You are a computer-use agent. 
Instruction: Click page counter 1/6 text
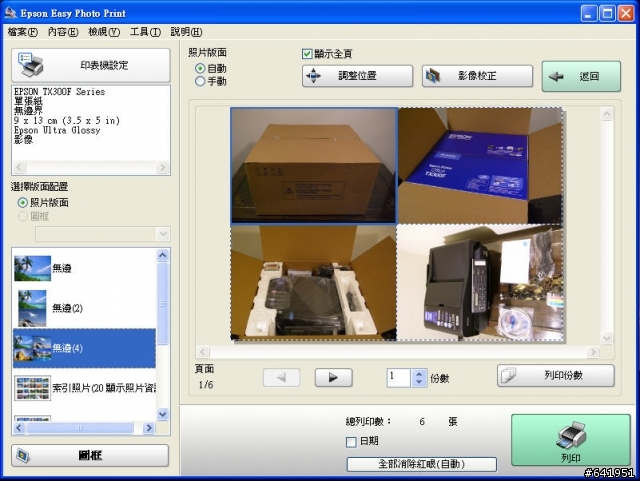point(206,385)
